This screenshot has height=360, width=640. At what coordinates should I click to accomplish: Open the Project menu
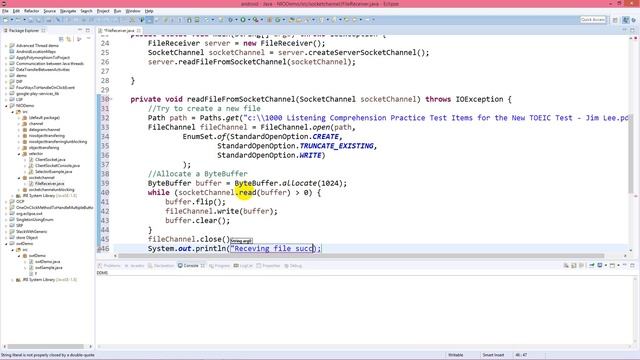click(103, 11)
